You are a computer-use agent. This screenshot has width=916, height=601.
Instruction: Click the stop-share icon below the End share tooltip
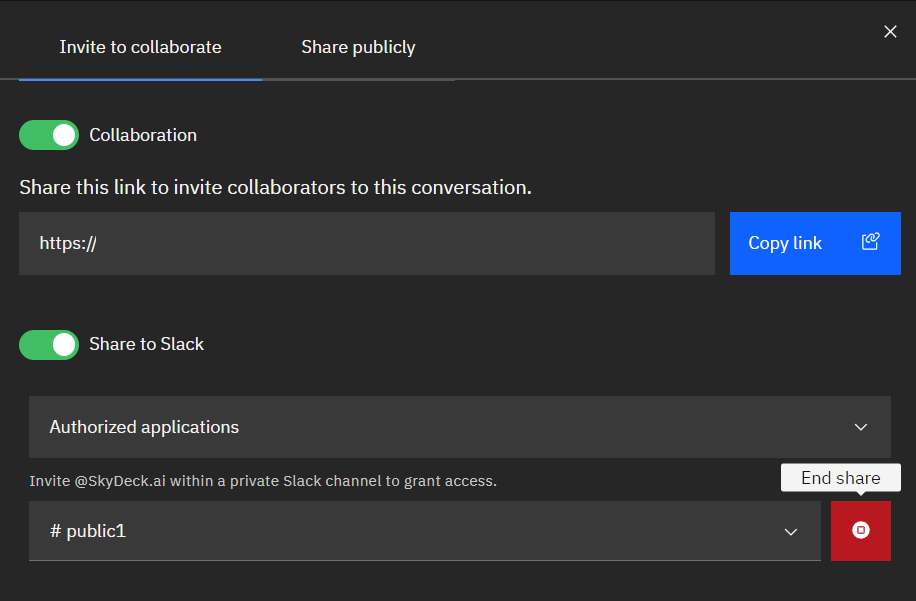(861, 531)
